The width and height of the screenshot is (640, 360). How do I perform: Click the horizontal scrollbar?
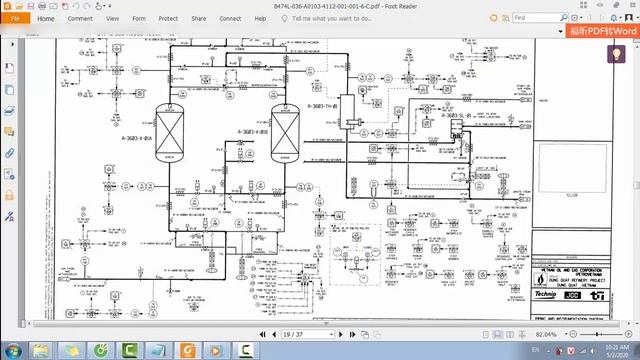326,323
